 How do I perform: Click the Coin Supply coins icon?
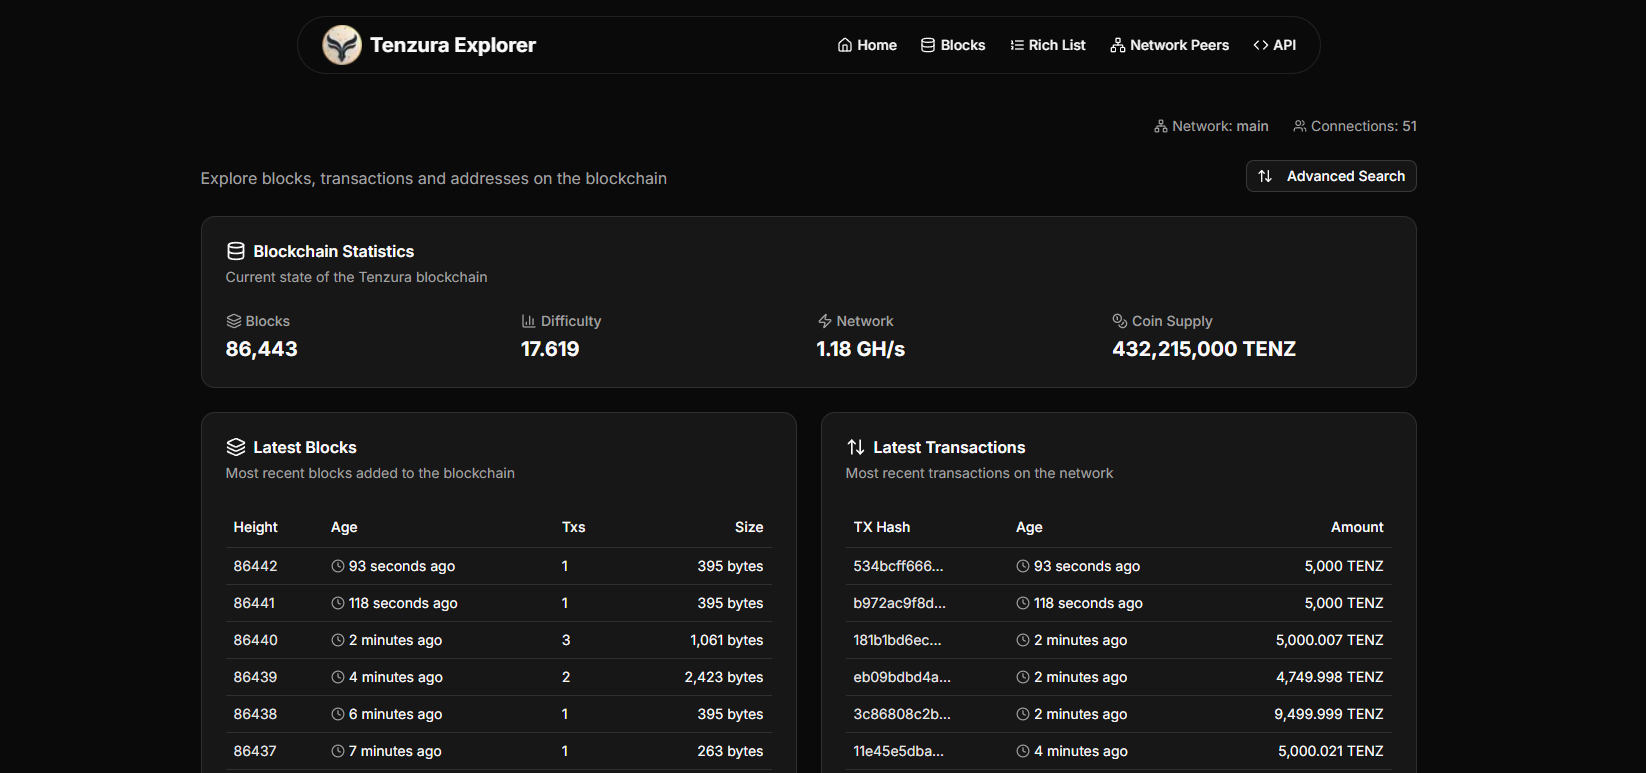click(x=1120, y=321)
